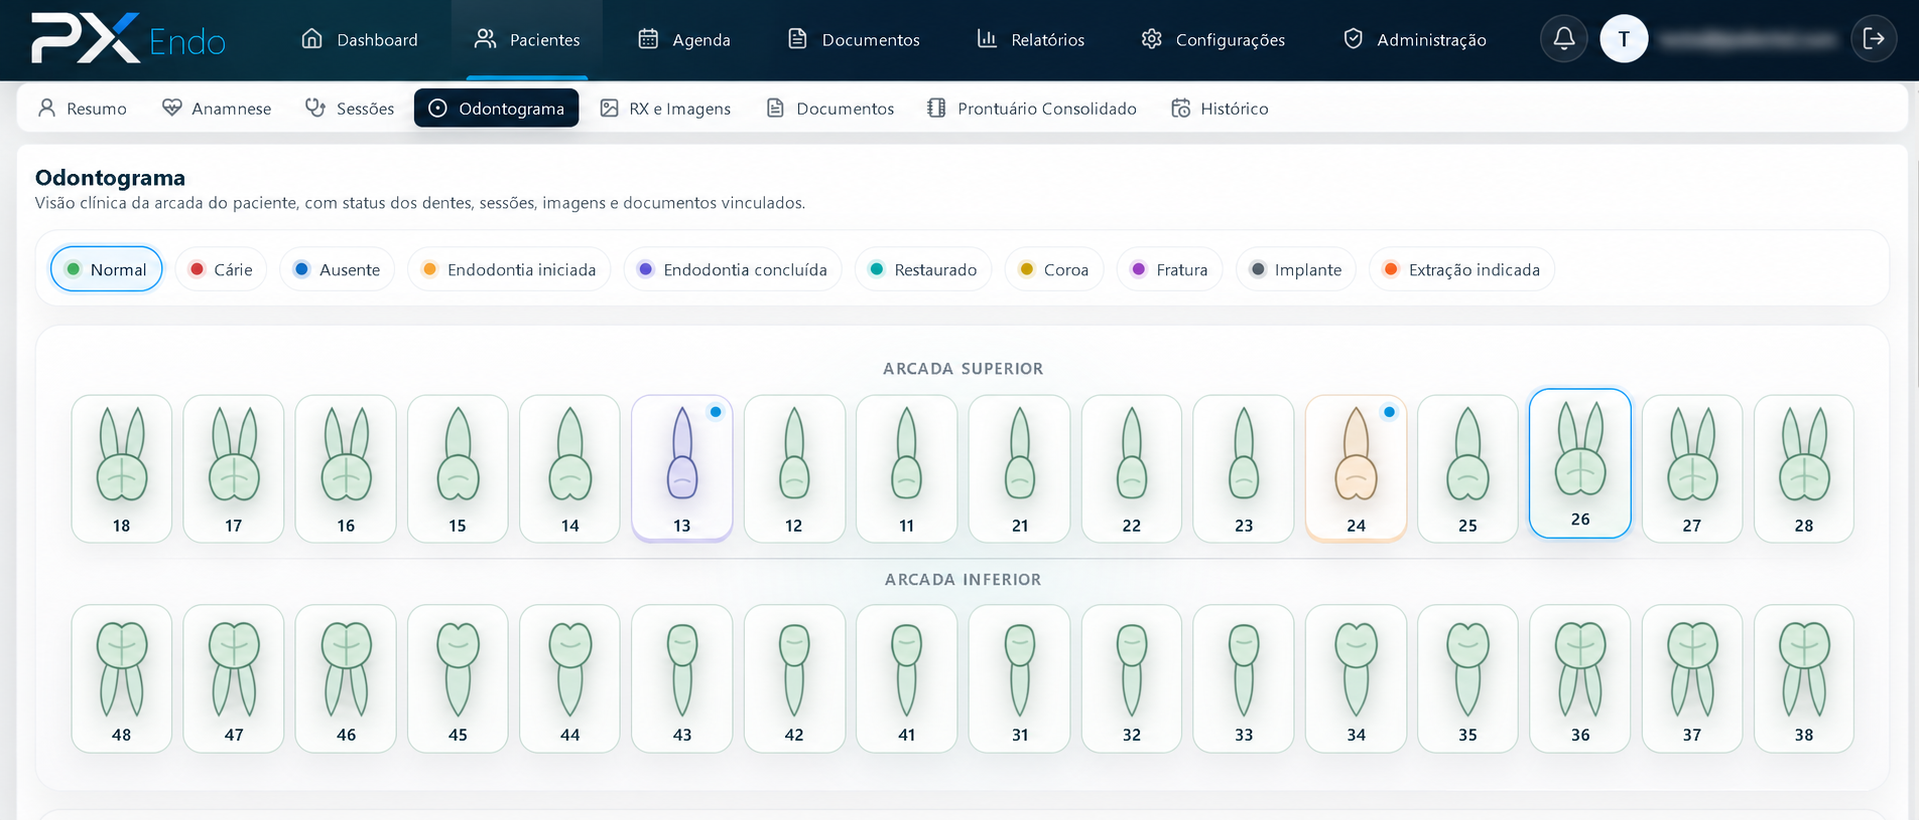Viewport: 1919px width, 820px height.
Task: Open the Administração menu
Action: tap(1415, 39)
